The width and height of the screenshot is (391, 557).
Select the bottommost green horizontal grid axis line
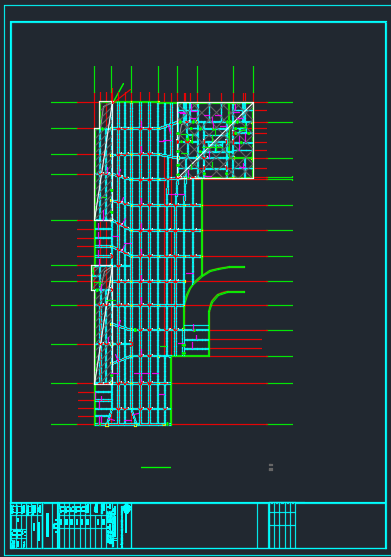pyautogui.click(x=64, y=424)
